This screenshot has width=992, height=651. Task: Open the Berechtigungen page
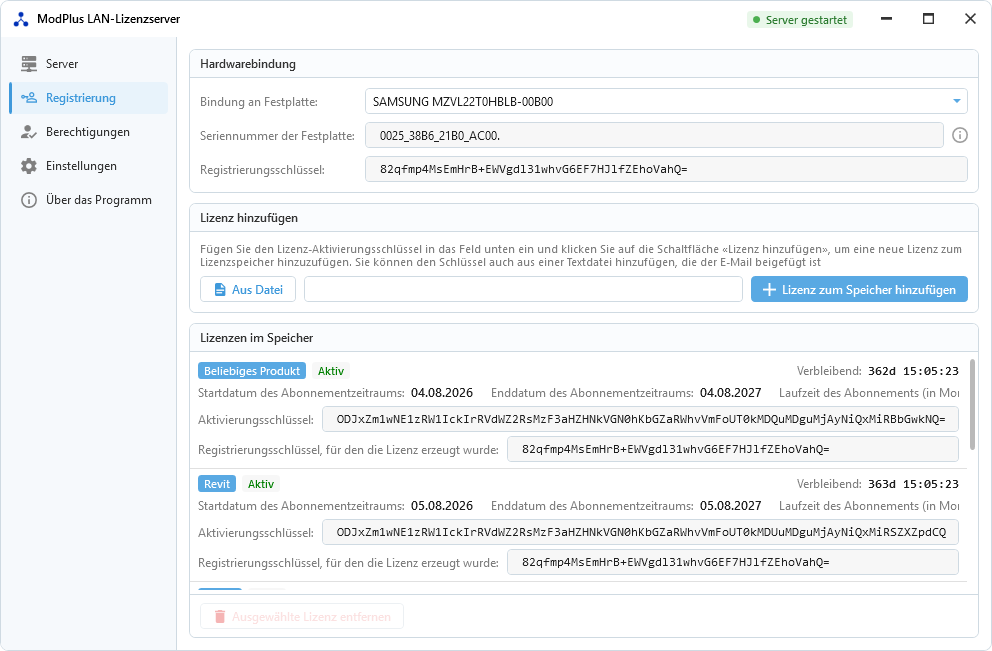coord(89,132)
